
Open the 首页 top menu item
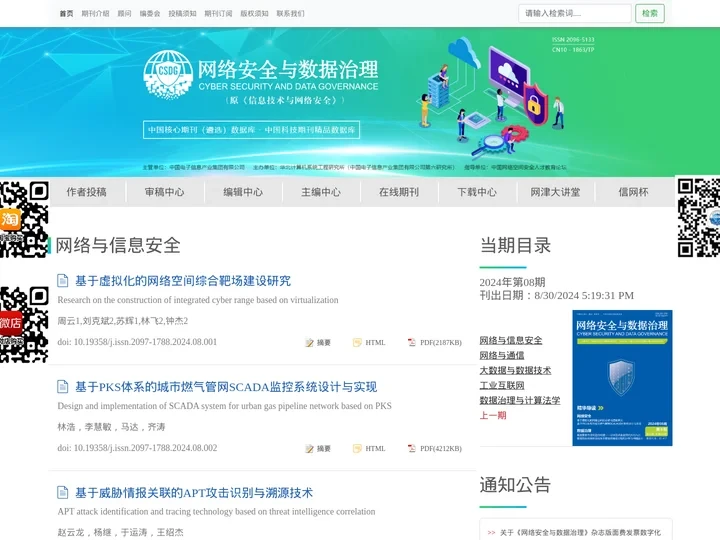(66, 13)
